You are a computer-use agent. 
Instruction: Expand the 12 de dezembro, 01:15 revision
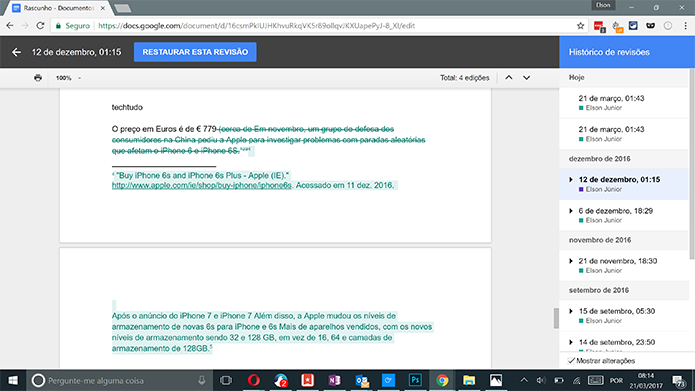tap(571, 180)
